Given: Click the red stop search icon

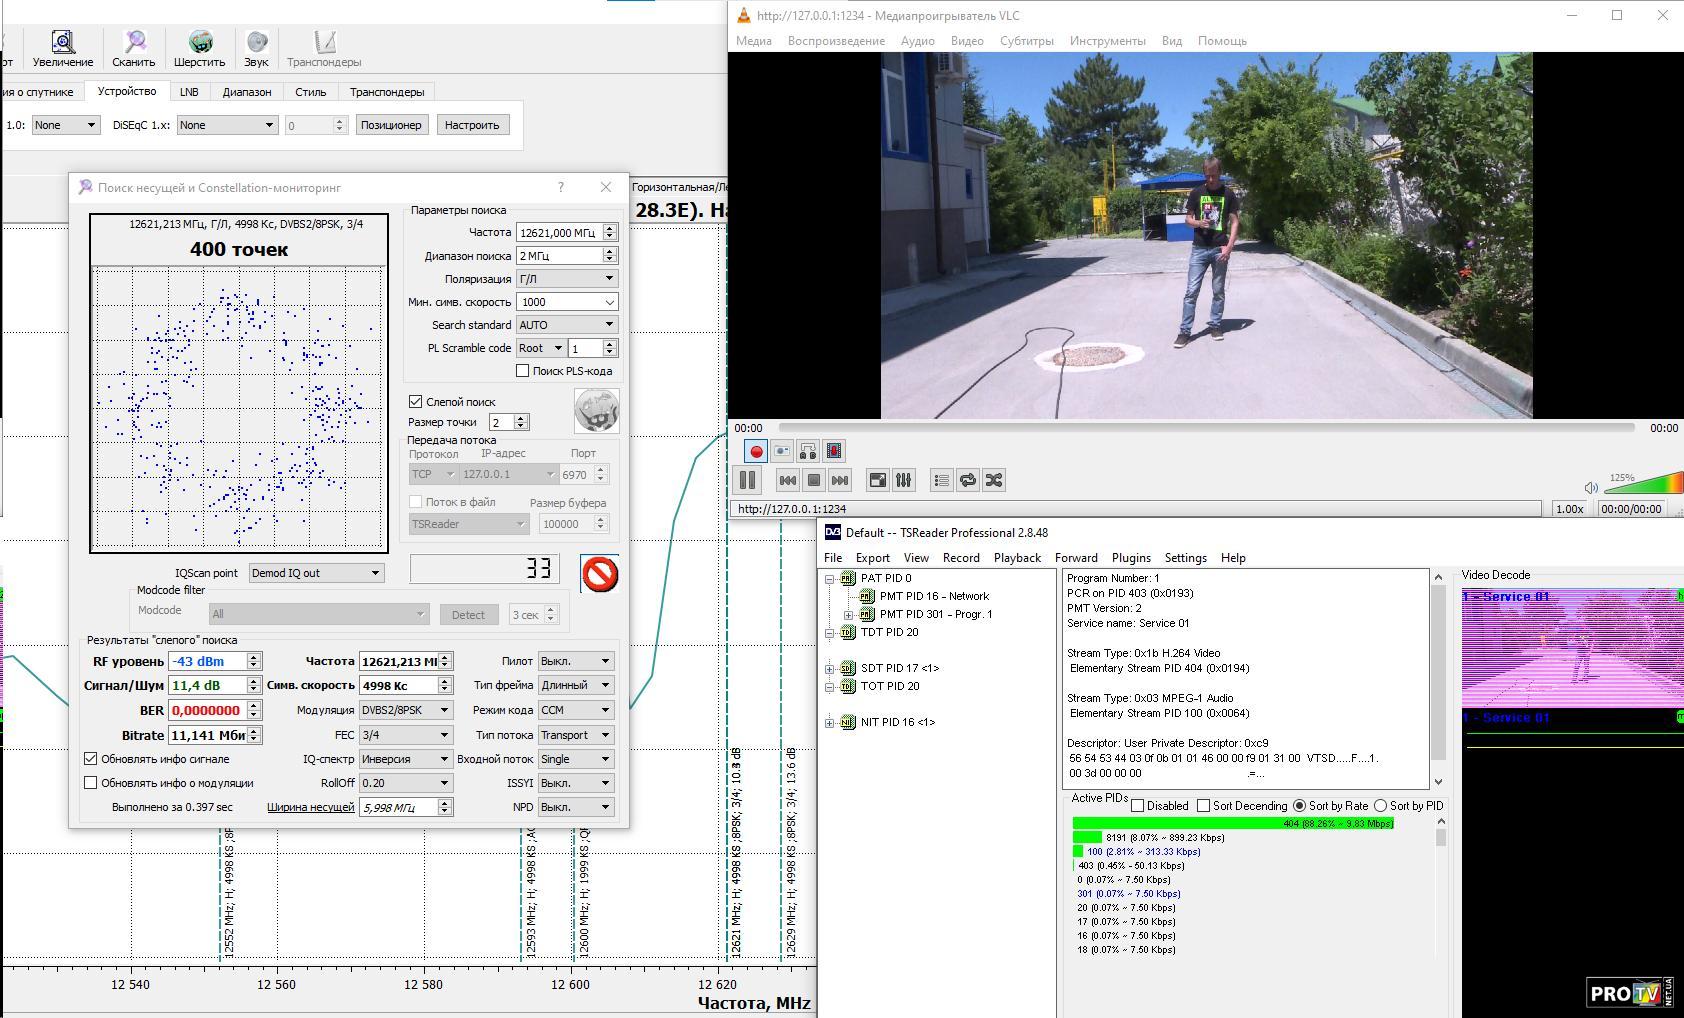Looking at the screenshot, I should tap(599, 574).
